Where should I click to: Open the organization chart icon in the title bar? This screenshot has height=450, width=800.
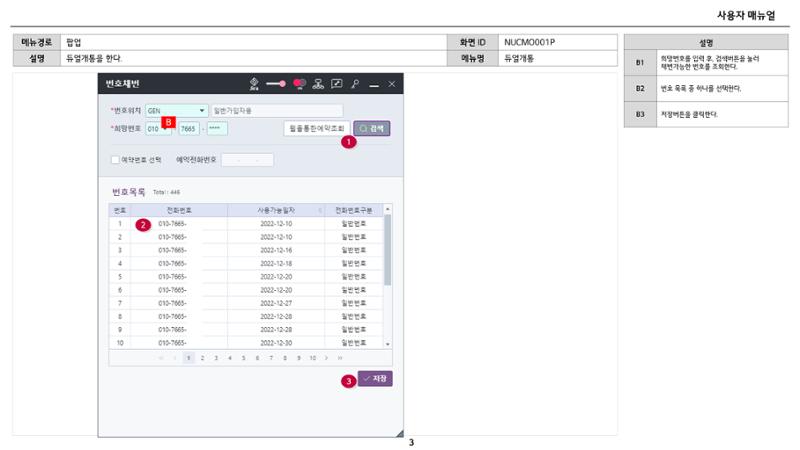click(318, 84)
